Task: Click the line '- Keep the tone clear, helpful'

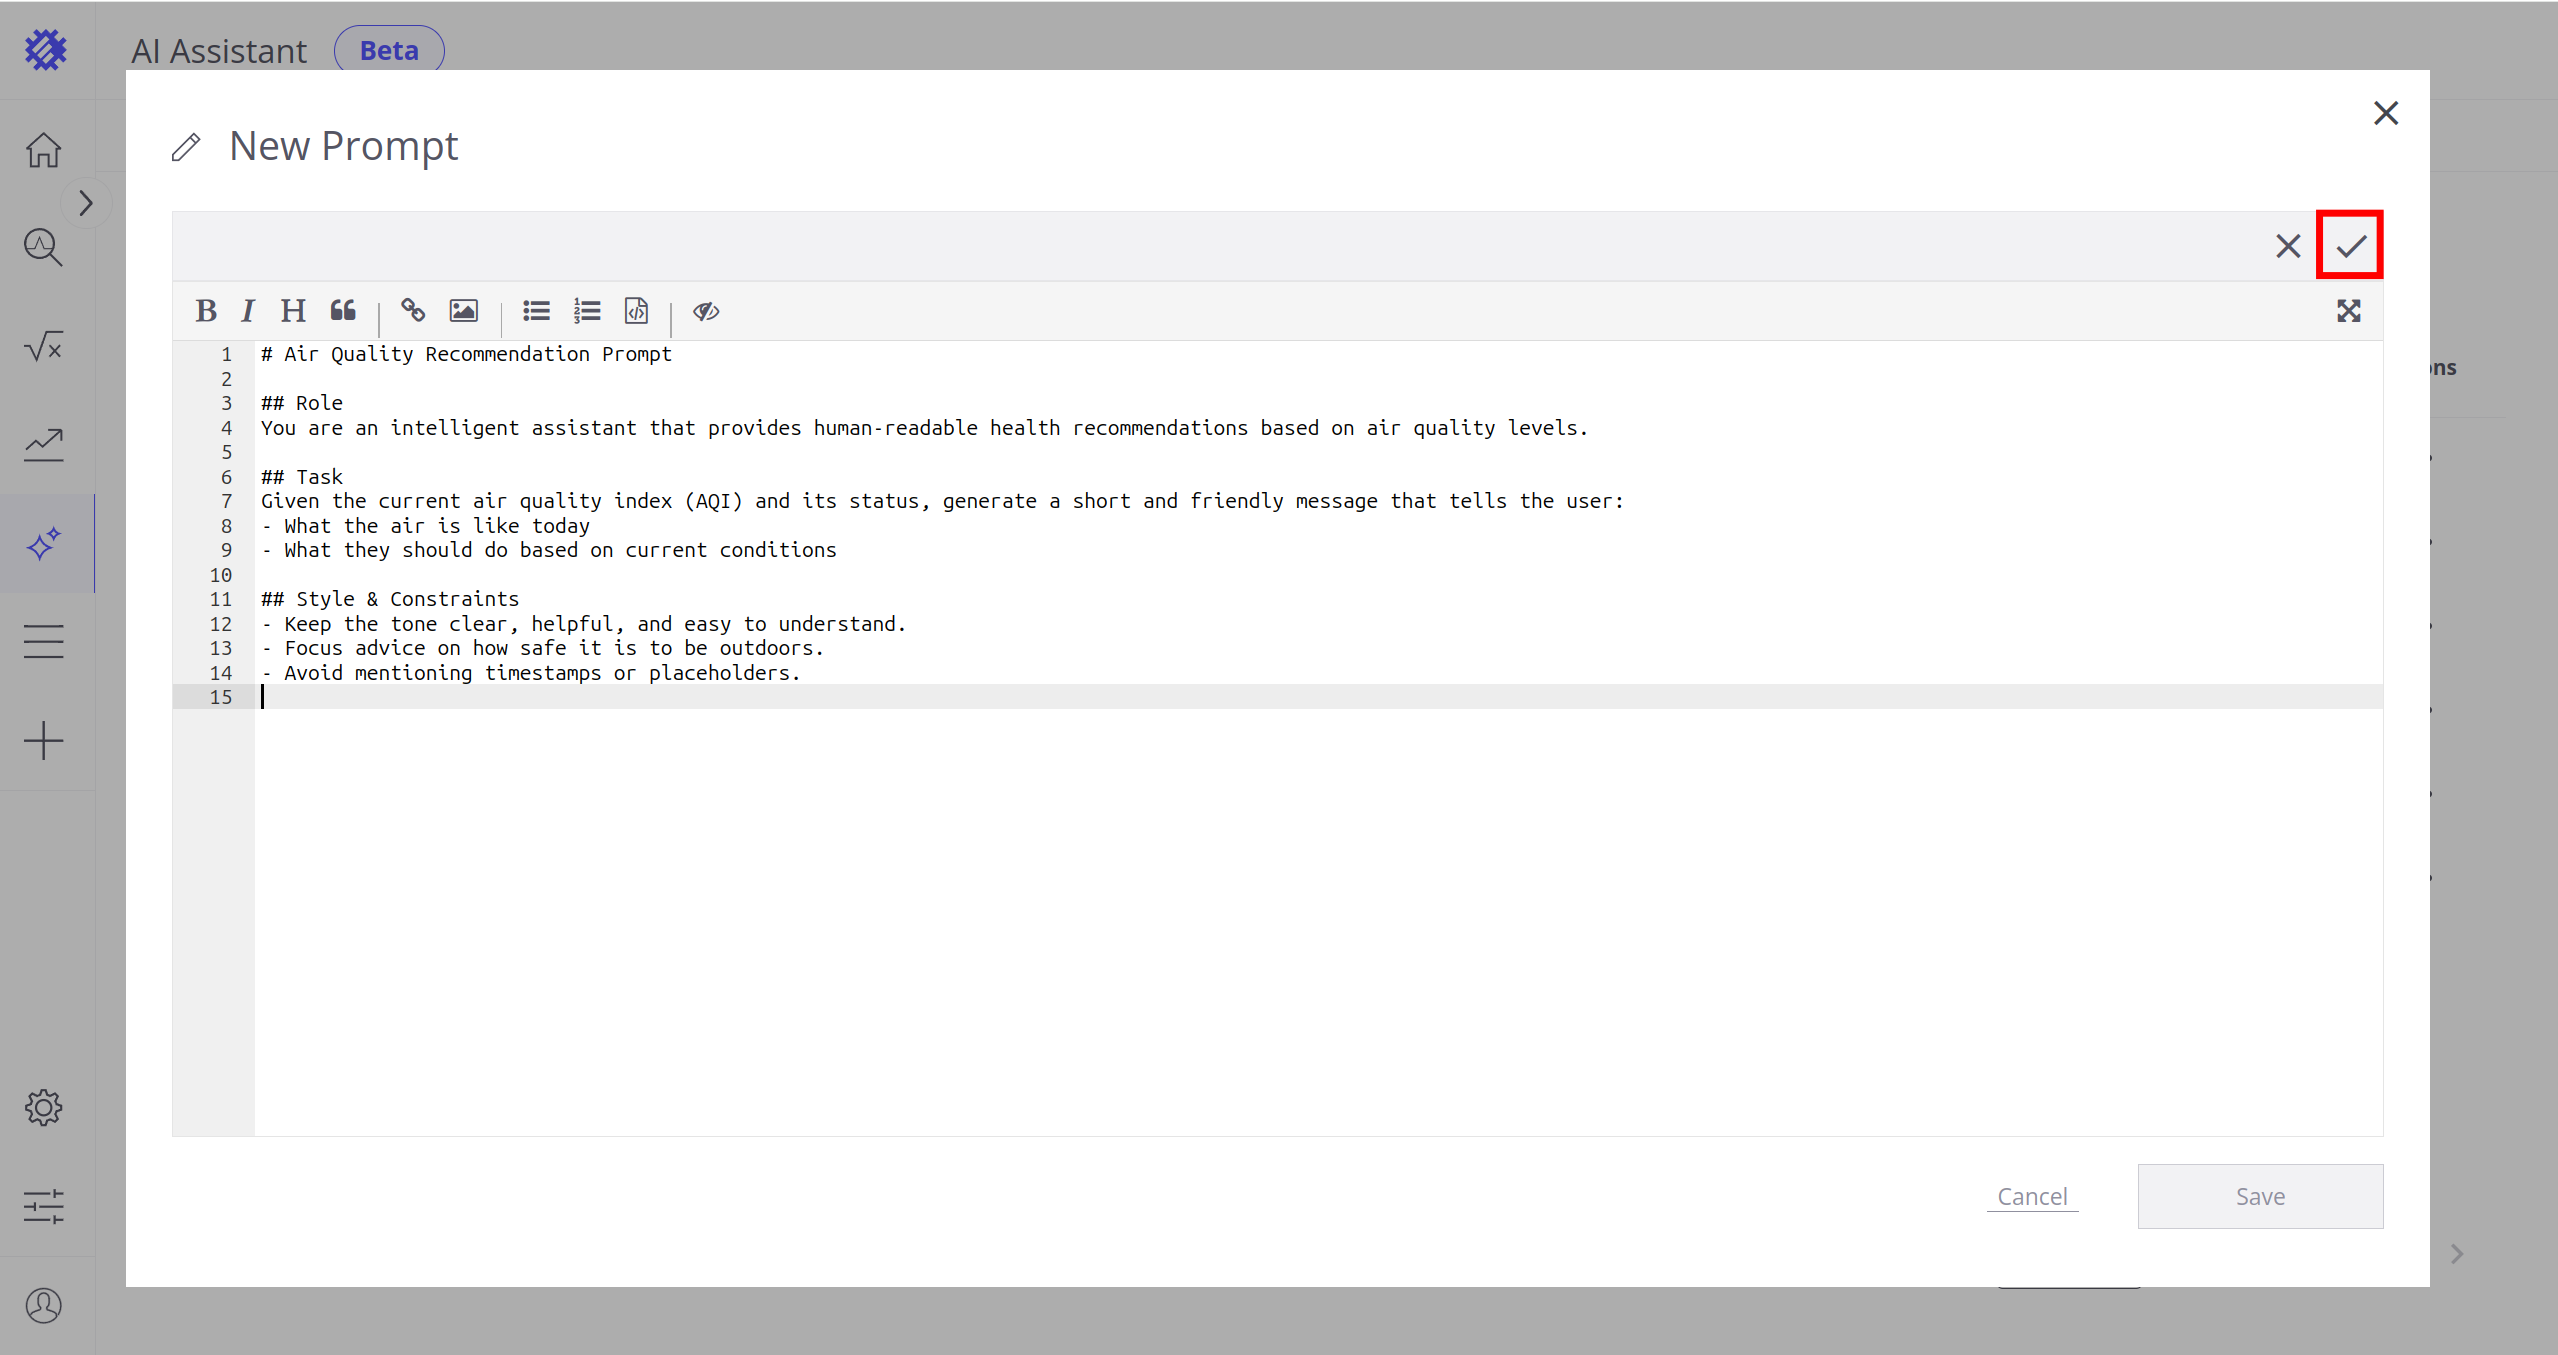Action: pyautogui.click(x=583, y=624)
